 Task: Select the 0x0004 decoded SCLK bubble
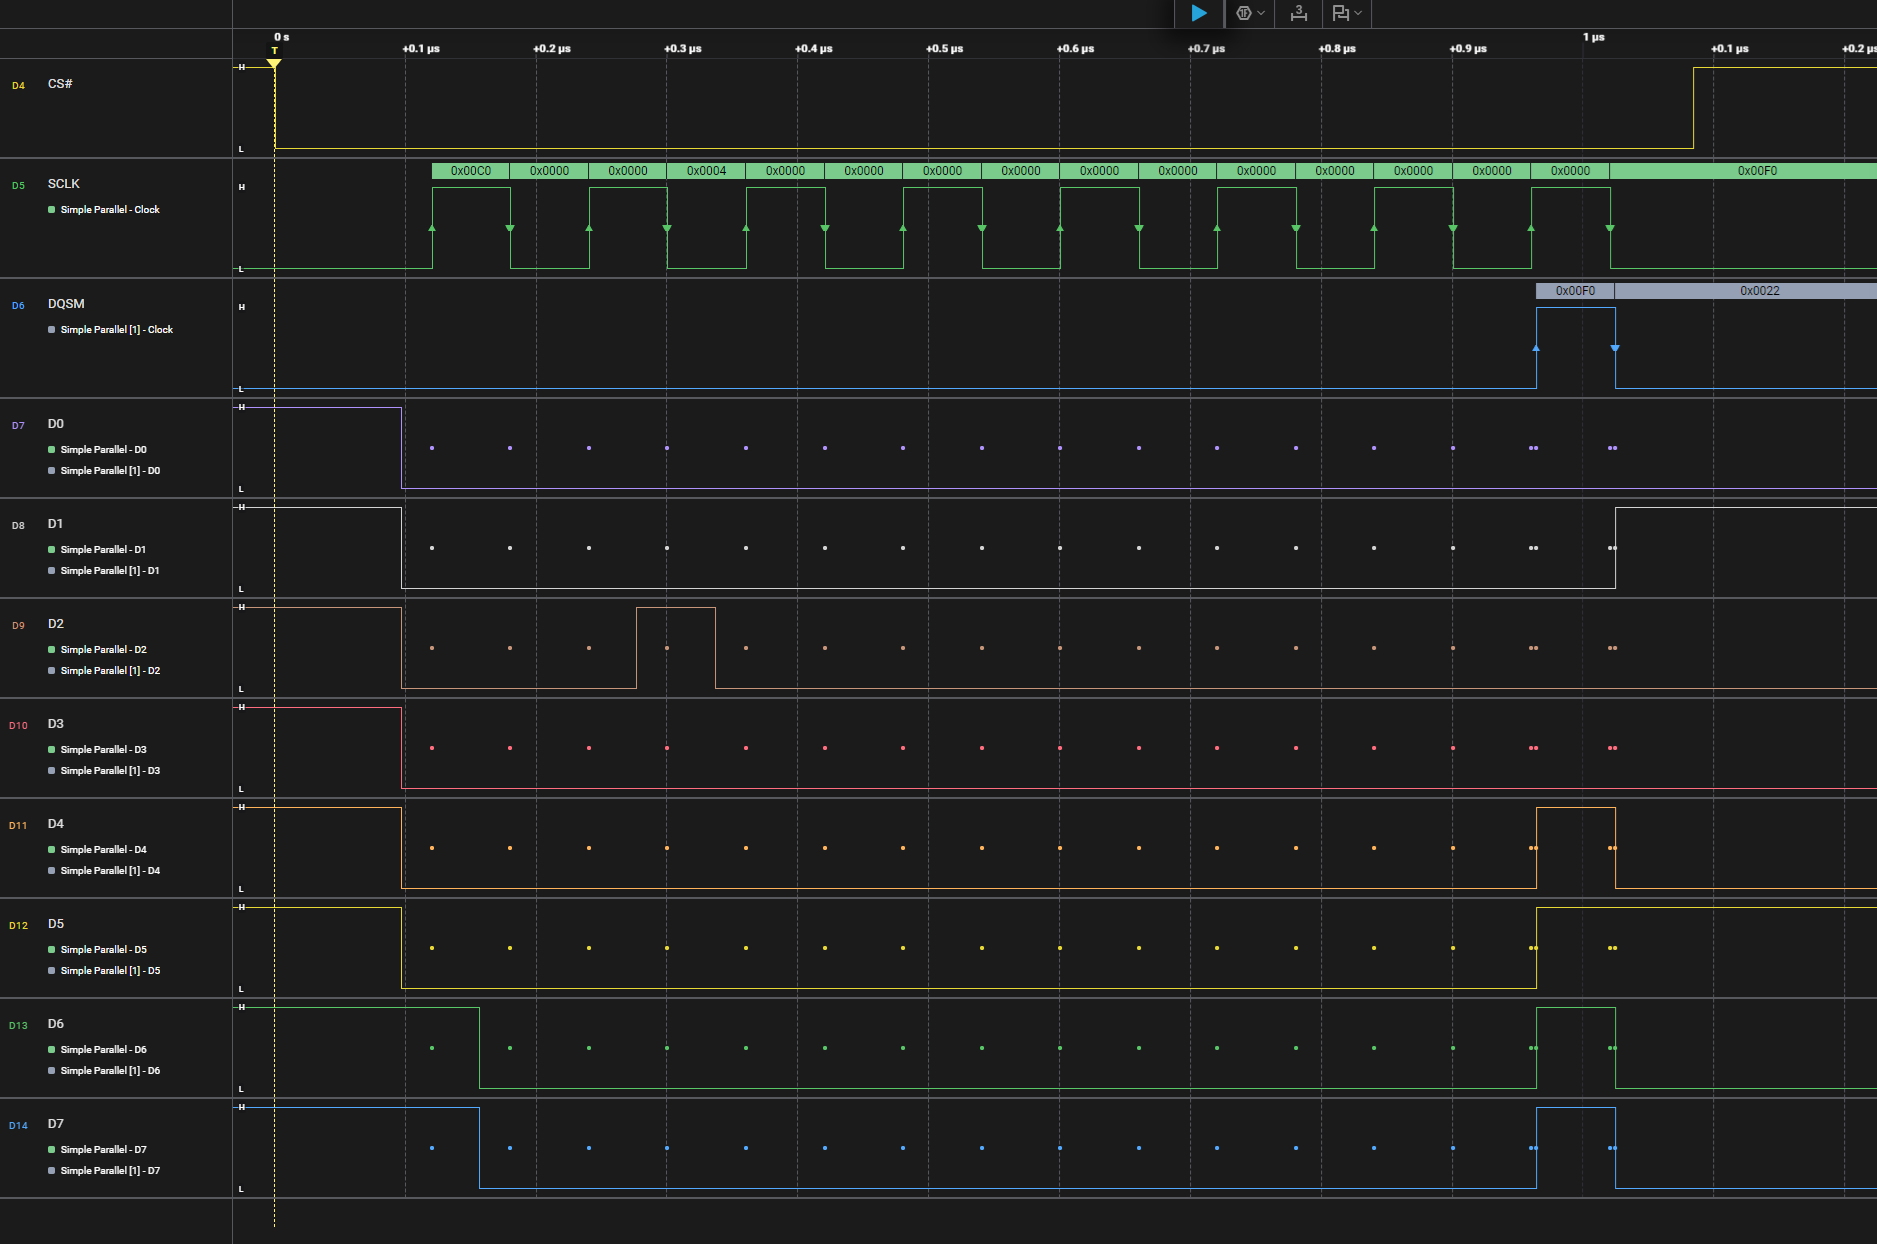[706, 171]
